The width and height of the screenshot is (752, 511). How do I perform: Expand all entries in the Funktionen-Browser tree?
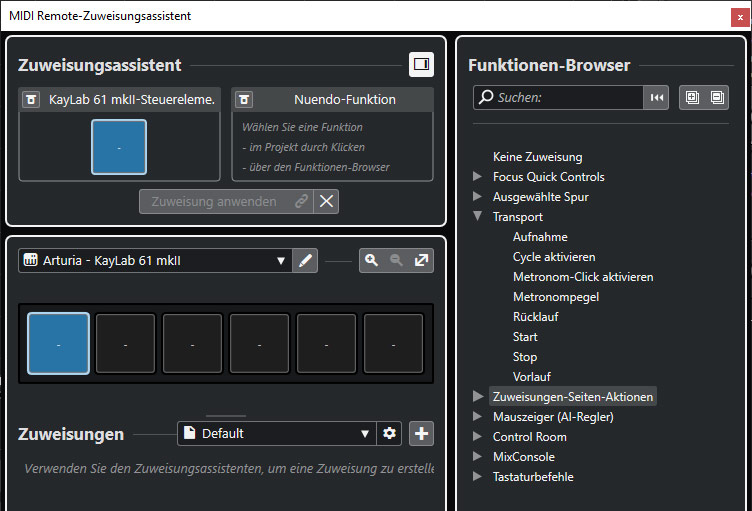[x=691, y=97]
